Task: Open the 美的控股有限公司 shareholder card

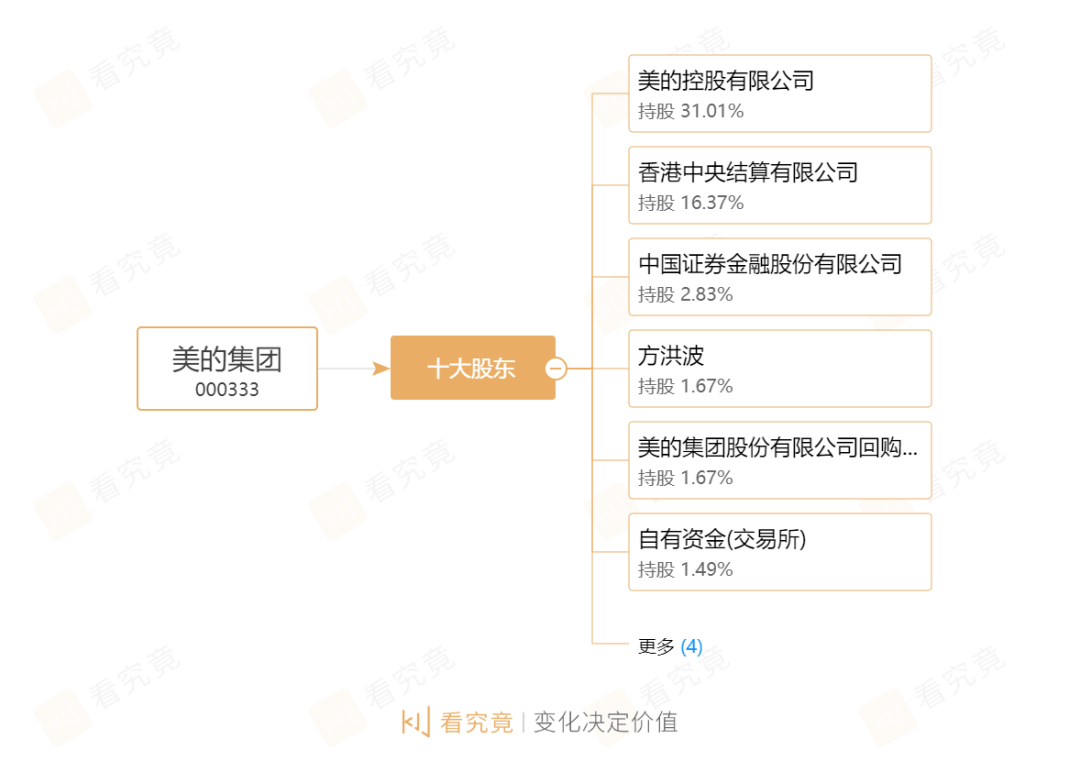Action: [779, 93]
